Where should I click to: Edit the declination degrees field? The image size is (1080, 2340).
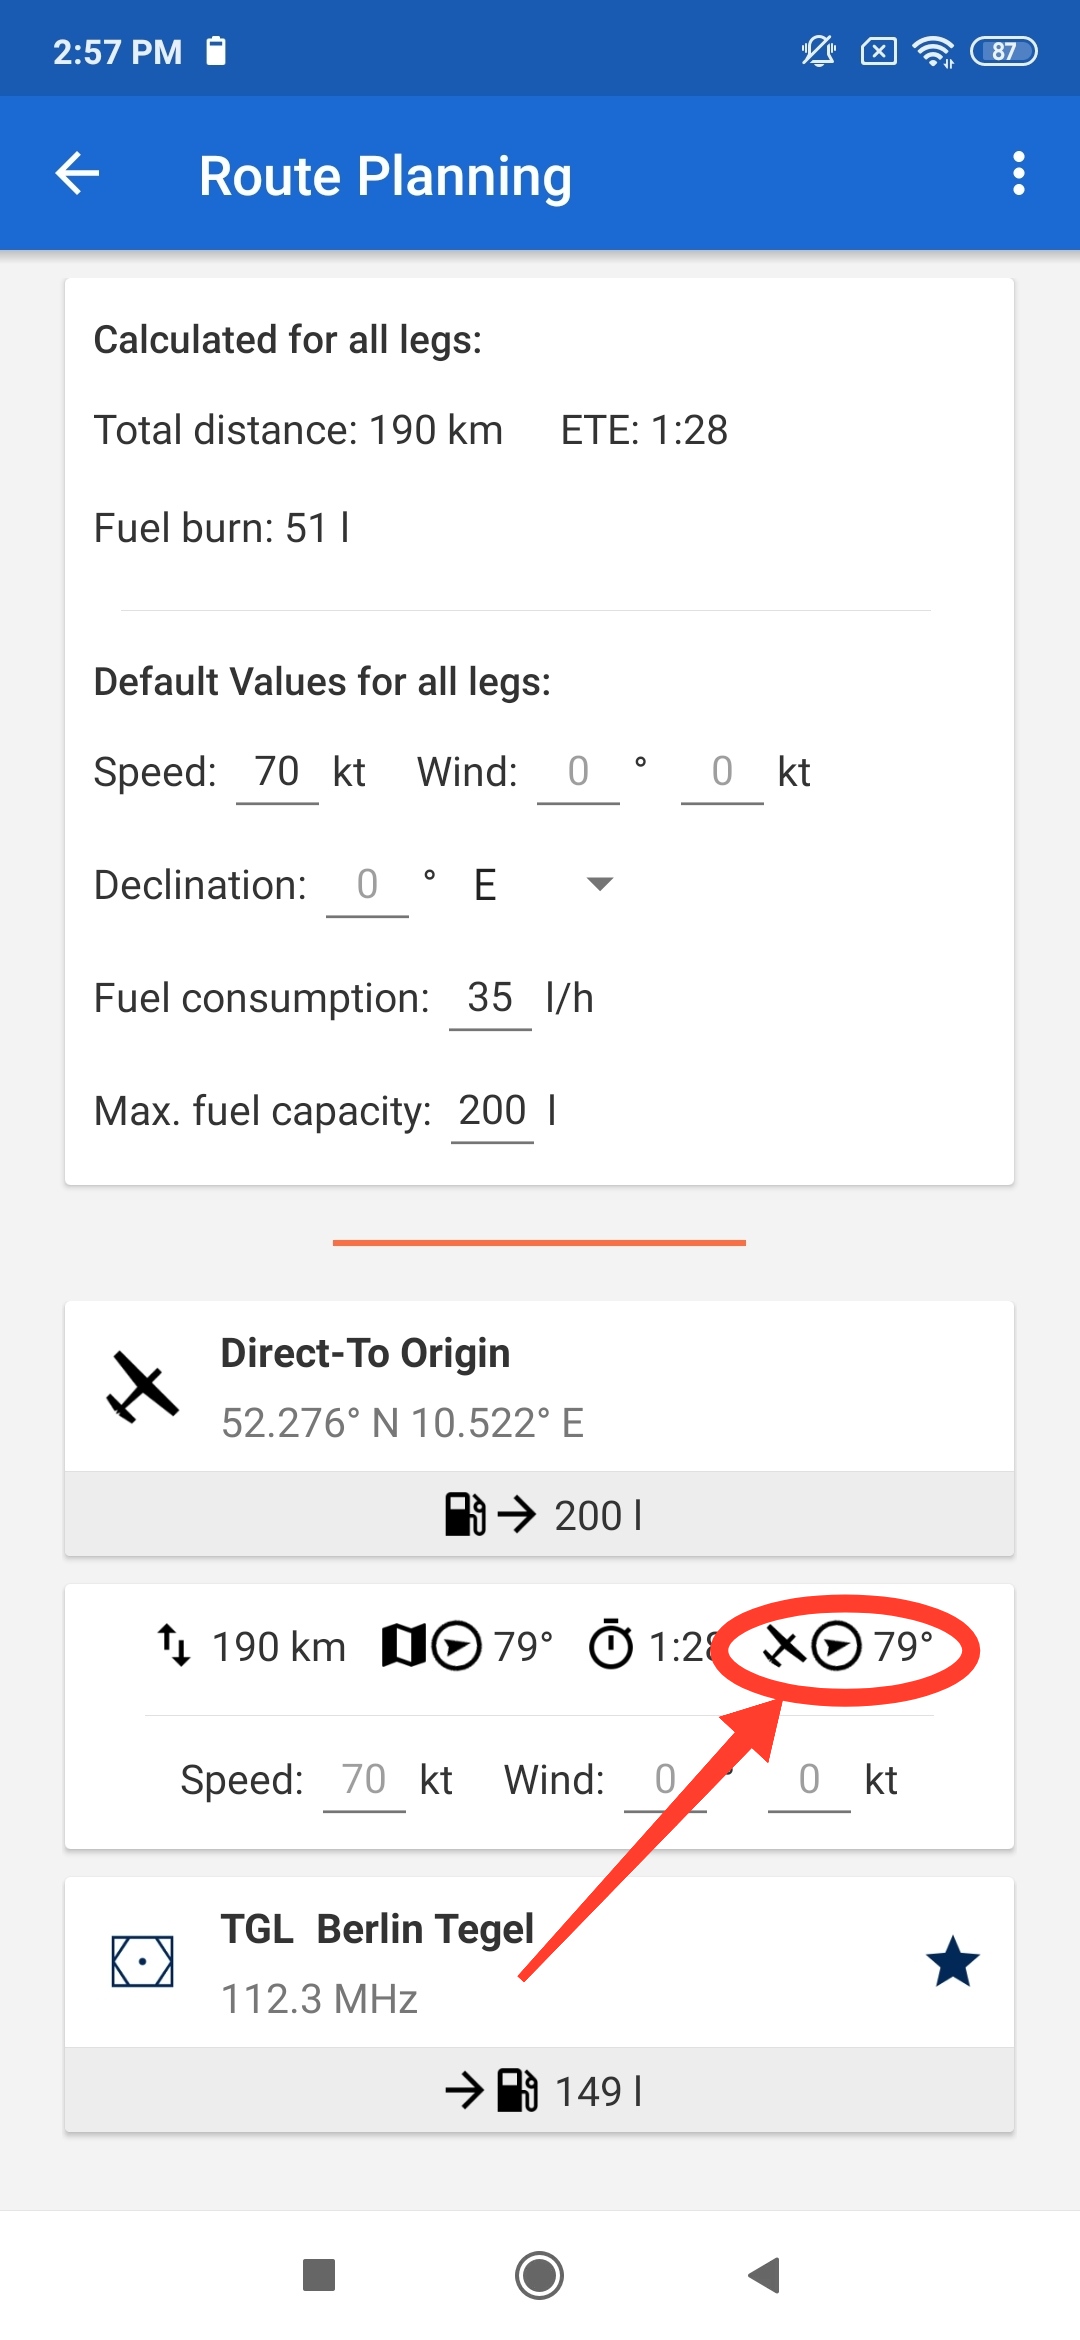click(367, 885)
